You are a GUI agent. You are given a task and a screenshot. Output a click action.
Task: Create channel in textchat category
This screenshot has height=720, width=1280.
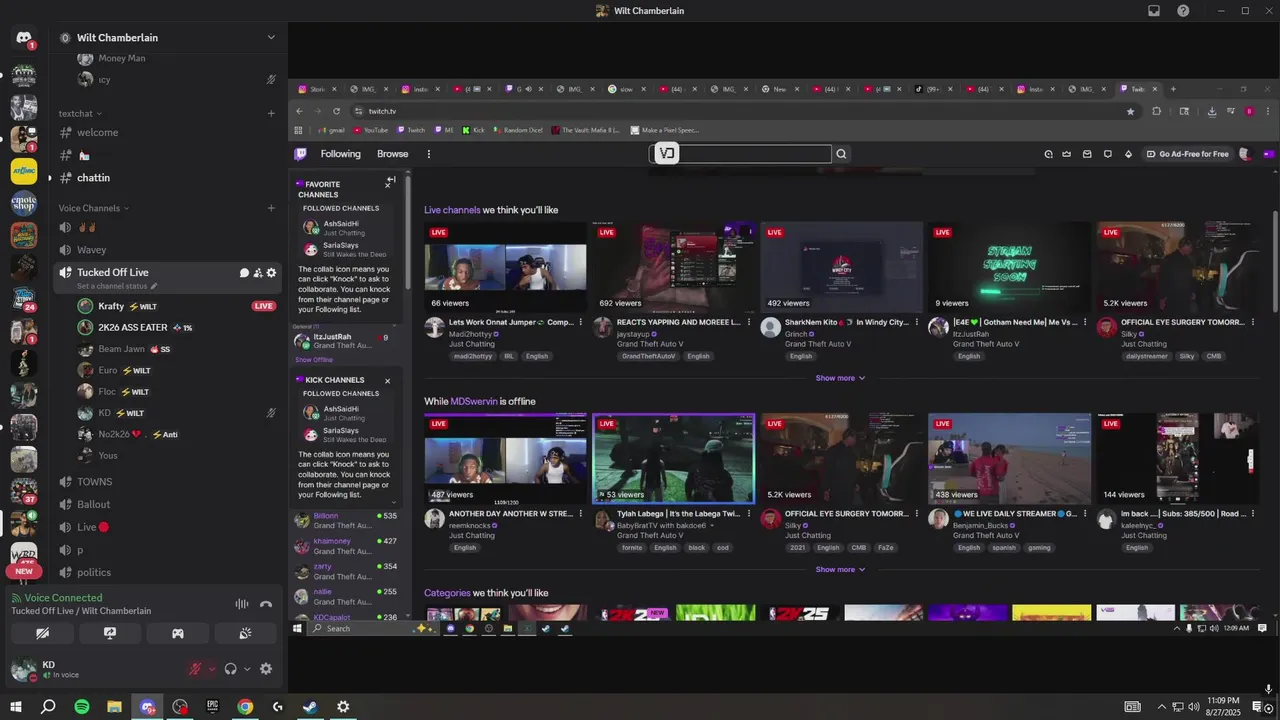(x=271, y=113)
